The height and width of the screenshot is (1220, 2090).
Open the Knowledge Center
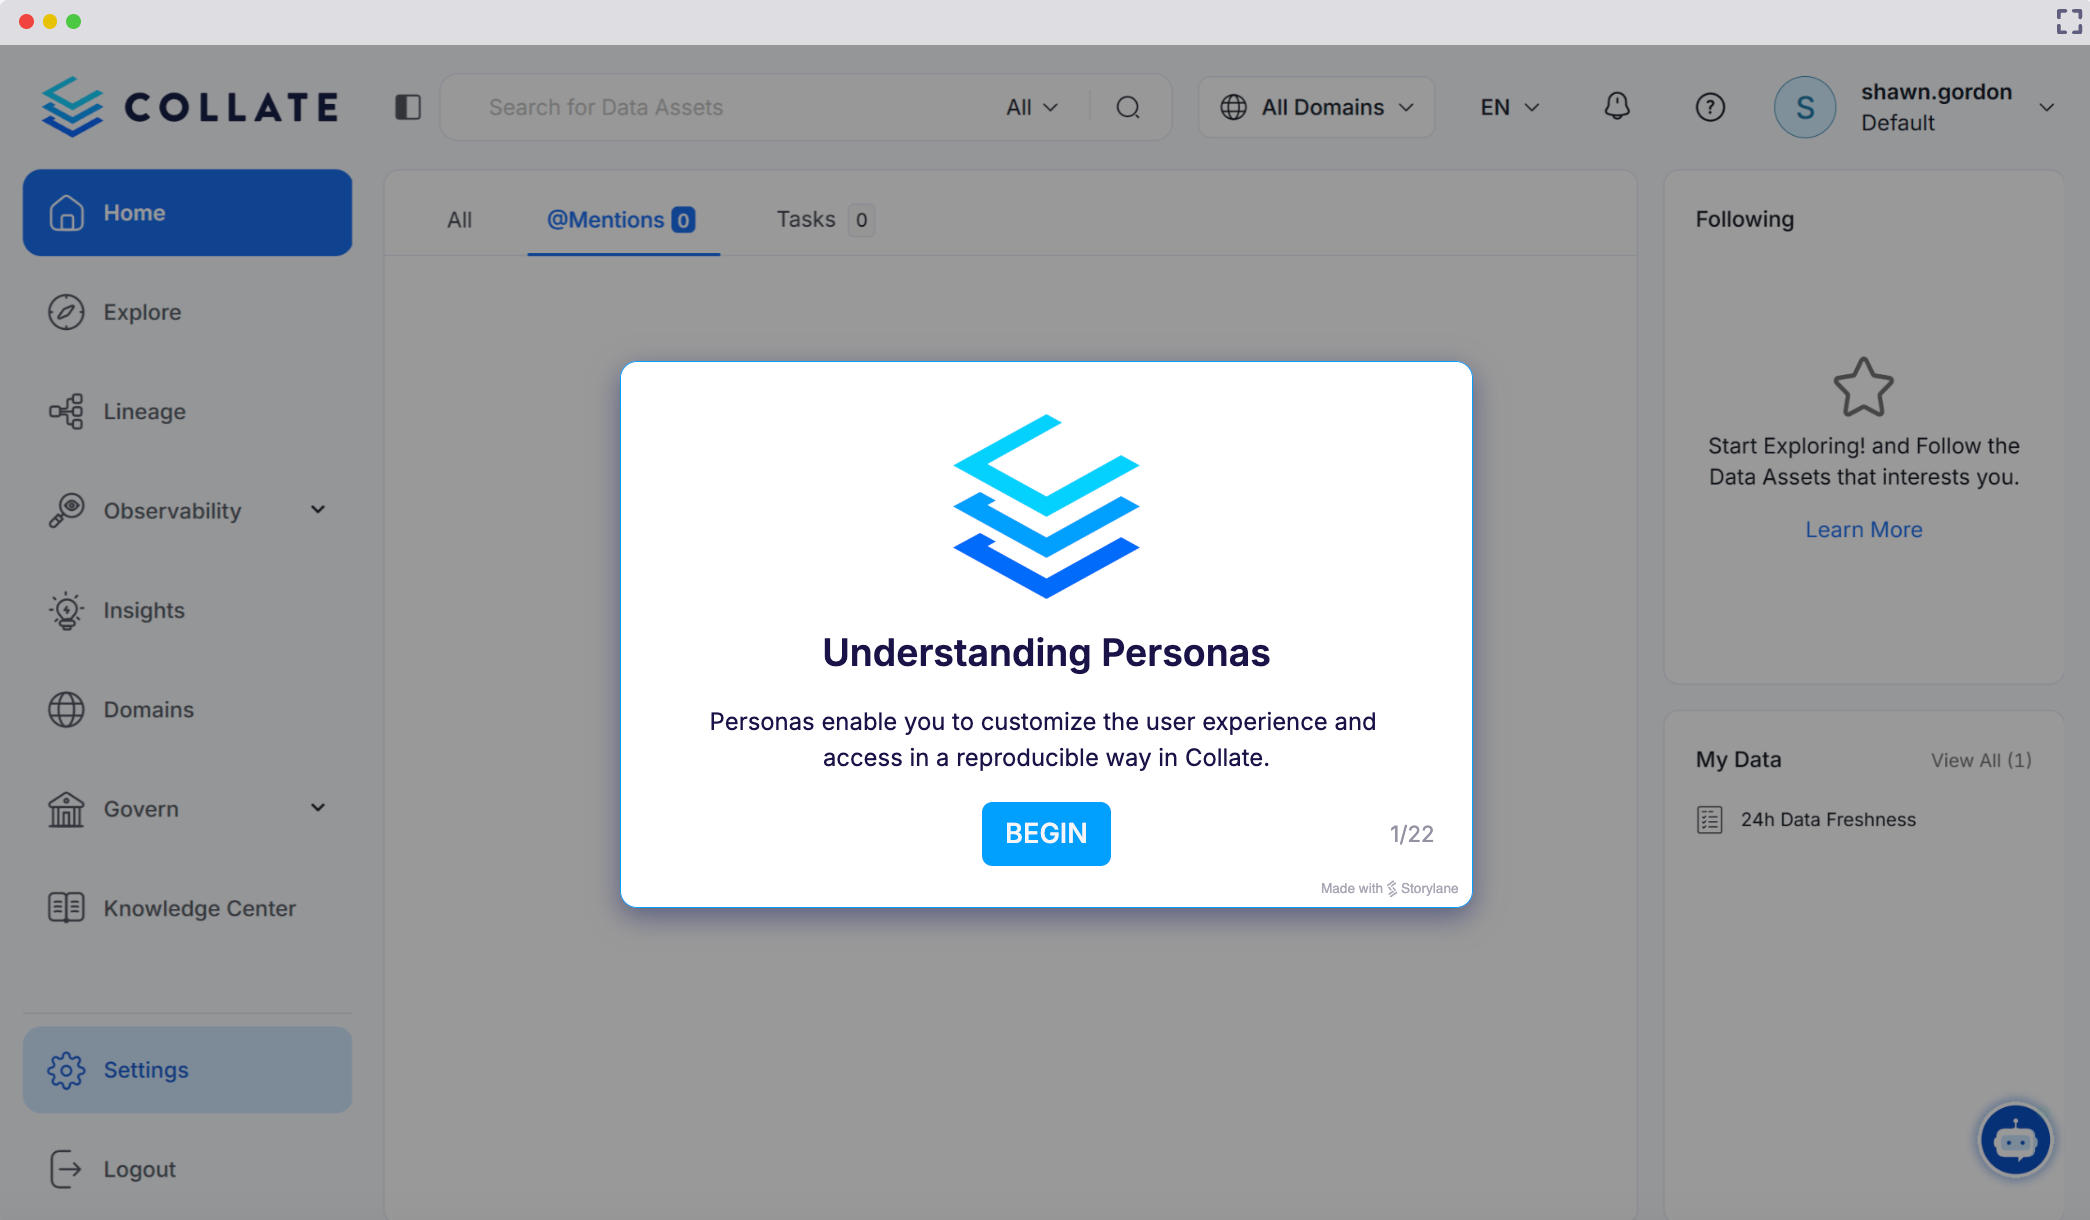tap(199, 908)
